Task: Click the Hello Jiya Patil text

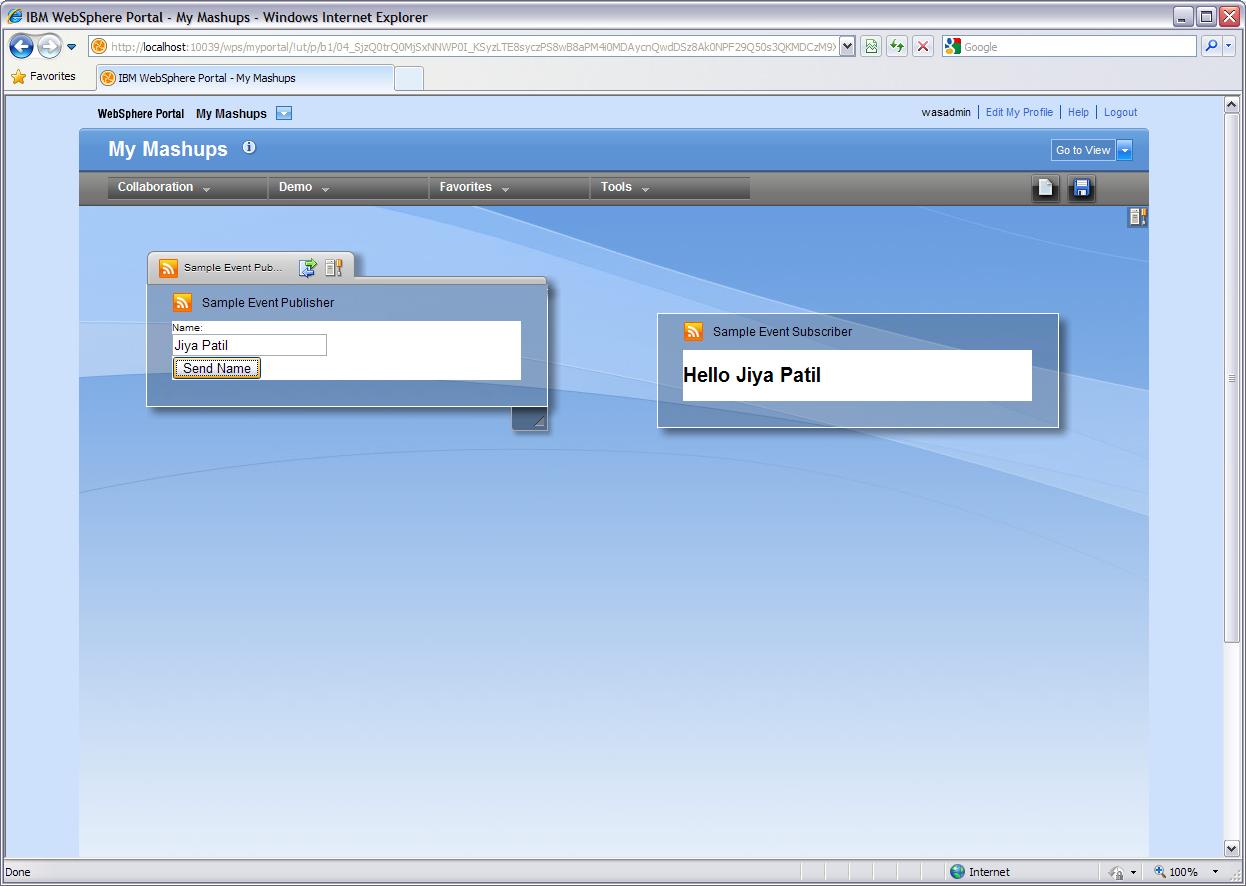Action: pos(752,375)
